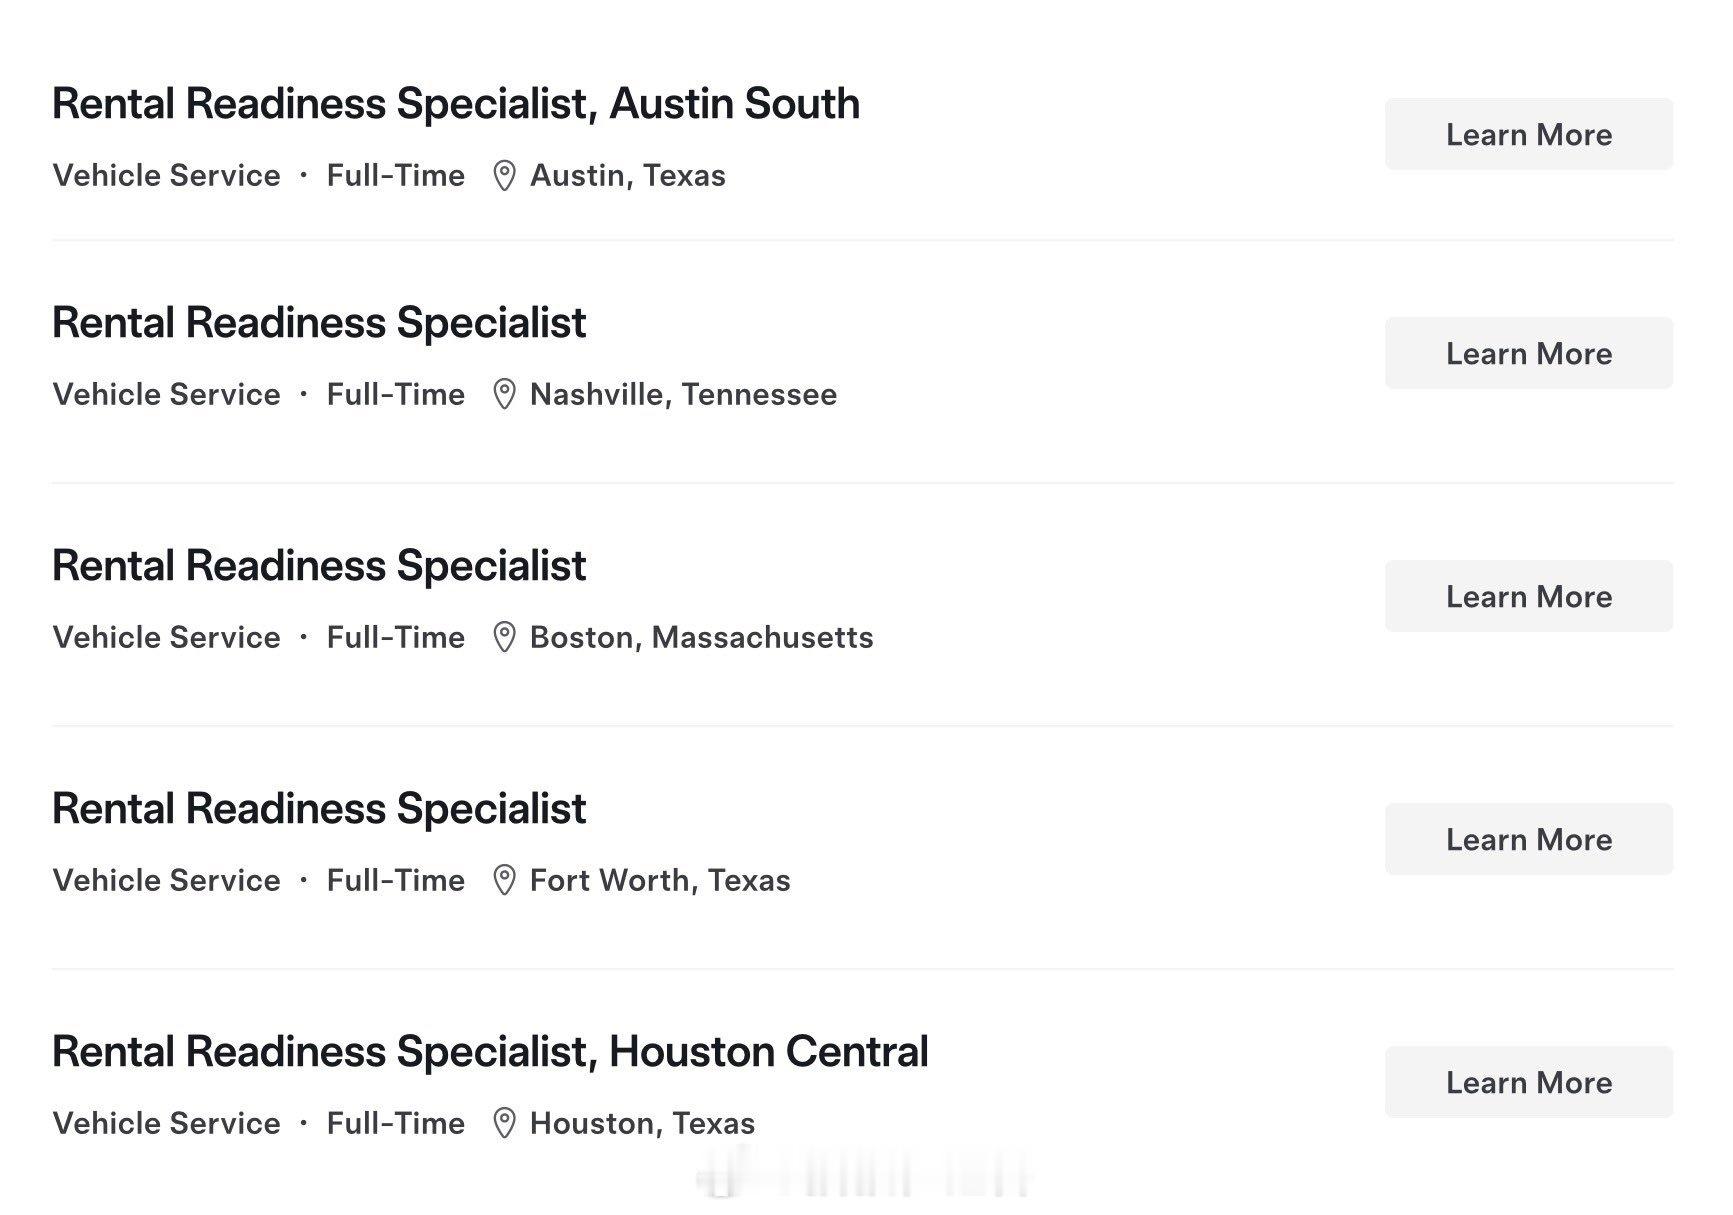
Task: Click the pin icon next to Houston, Texas
Action: click(x=504, y=1123)
